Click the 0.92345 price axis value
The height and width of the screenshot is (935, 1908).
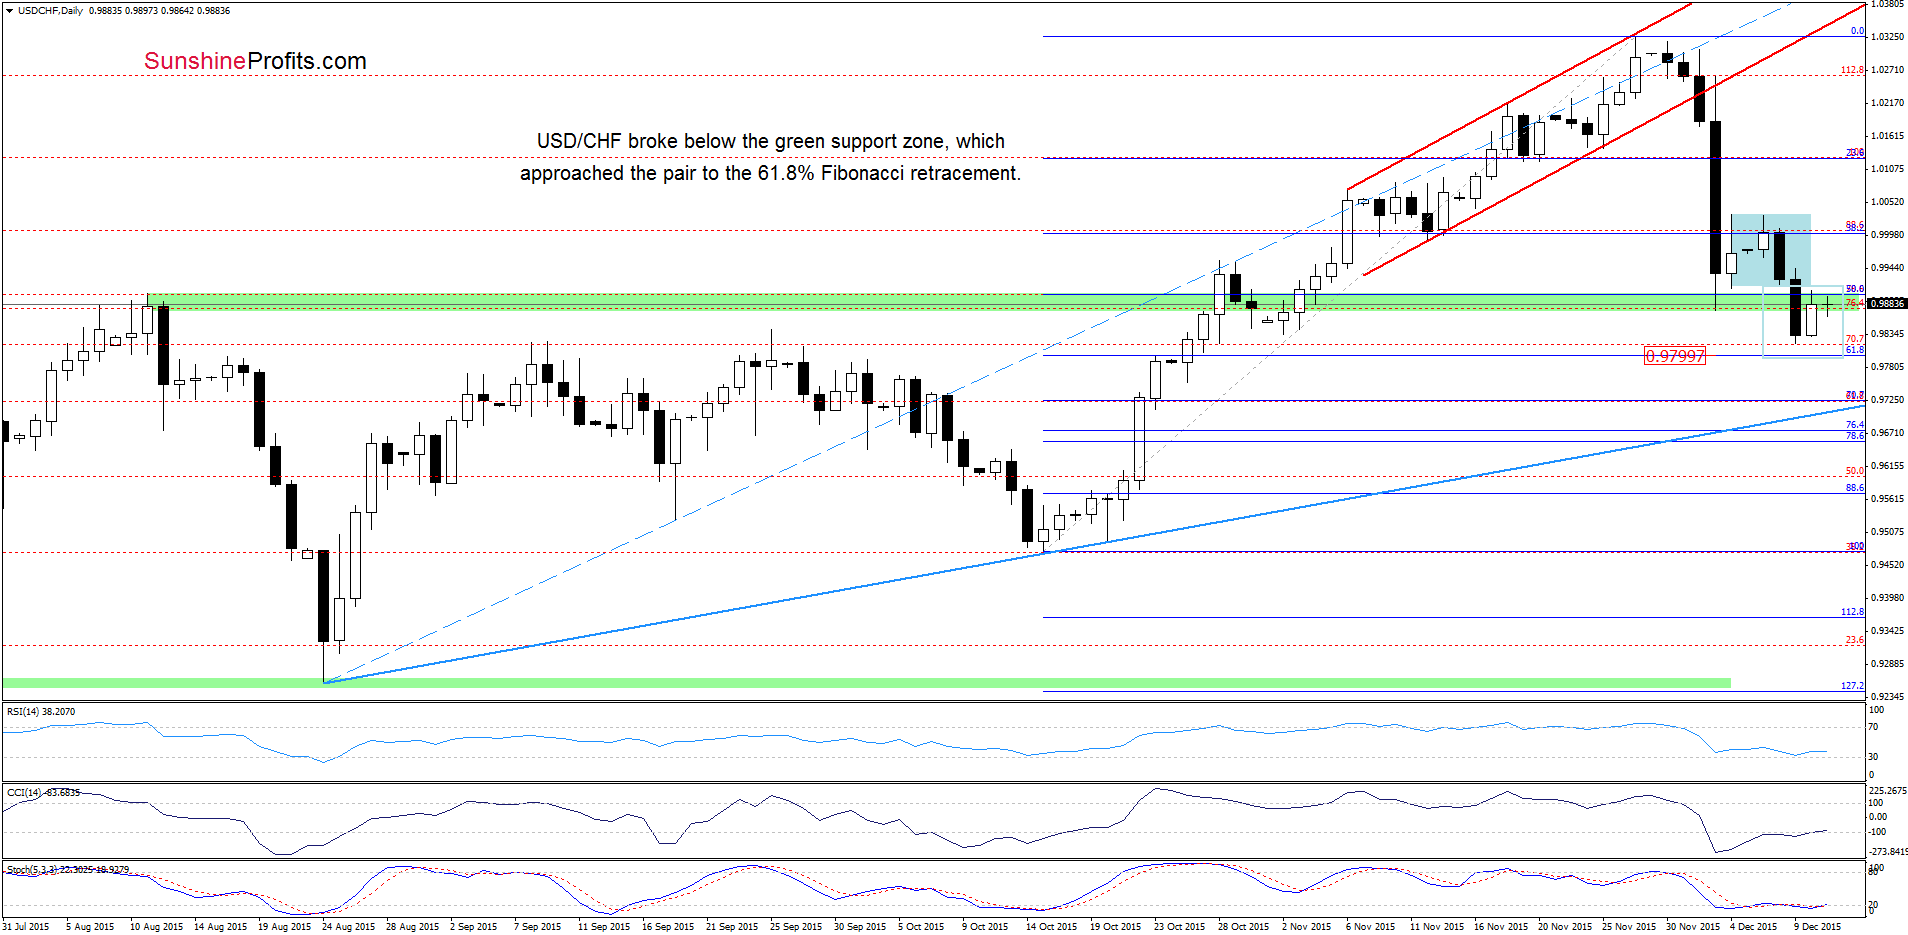click(1887, 697)
